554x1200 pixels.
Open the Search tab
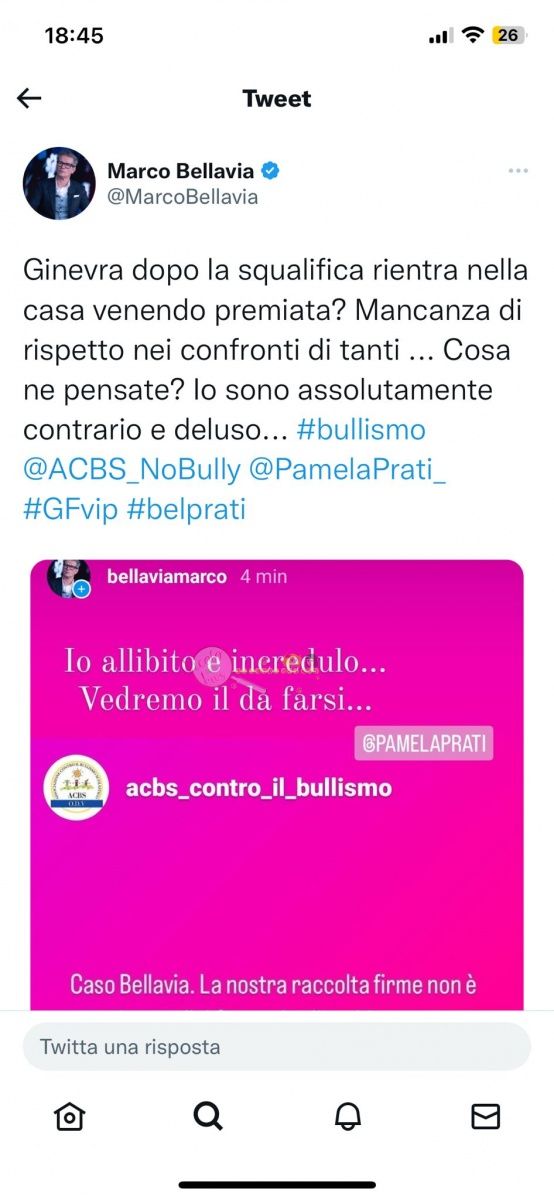(x=207, y=1116)
